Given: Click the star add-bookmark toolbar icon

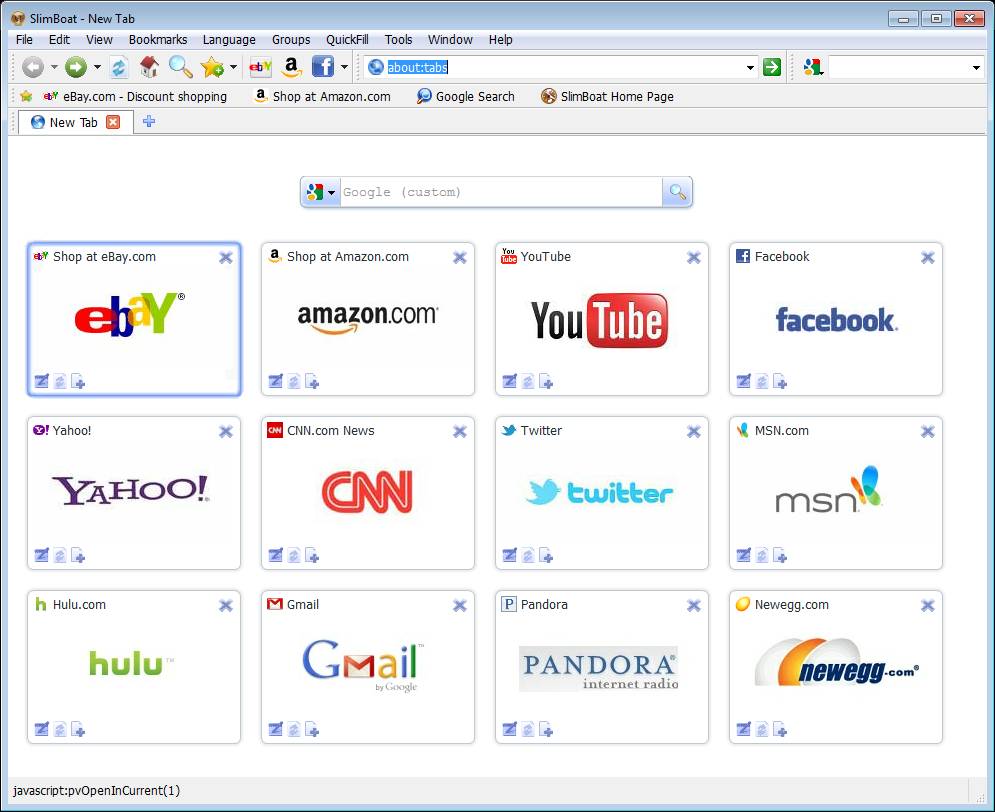Looking at the screenshot, I should click(x=213, y=67).
